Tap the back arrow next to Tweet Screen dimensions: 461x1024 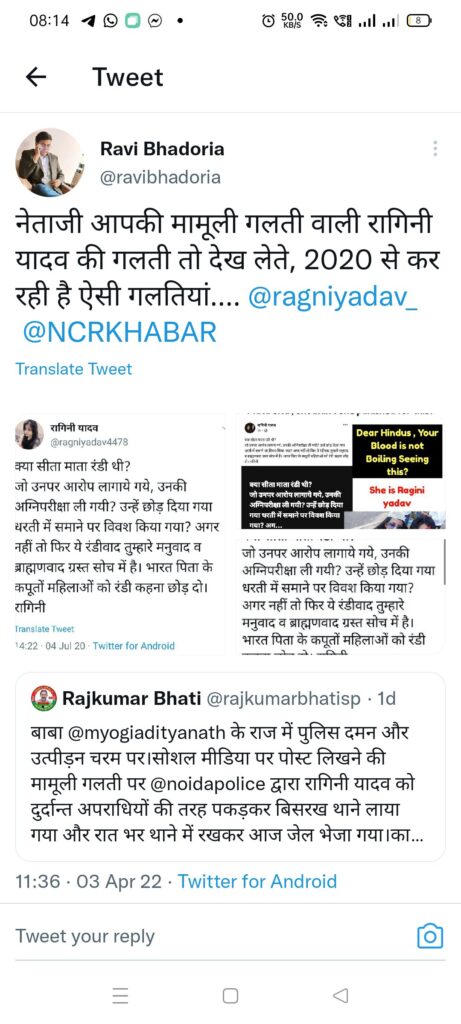(36, 77)
